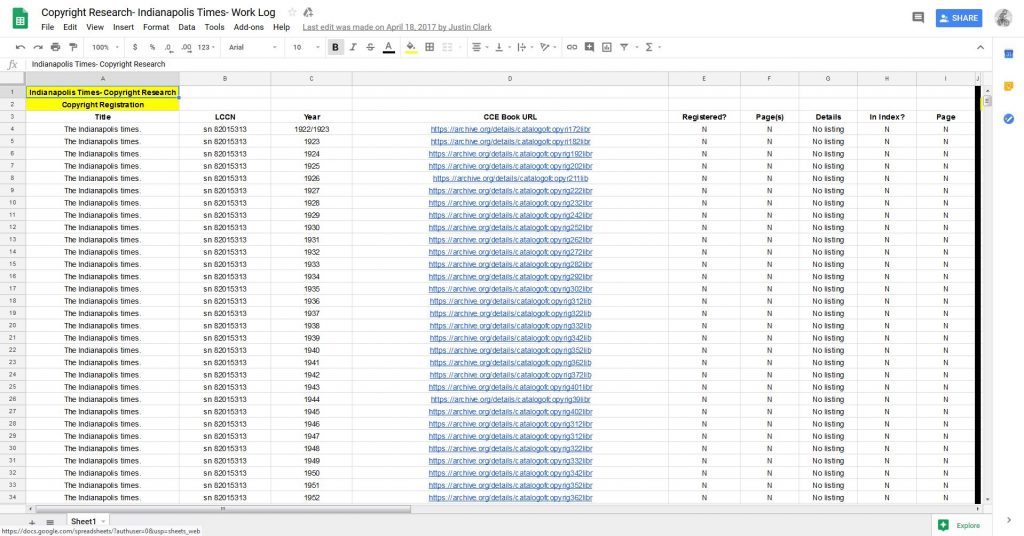Viewport: 1024px width, 536px height.
Task: Open the text color picker
Action: pyautogui.click(x=389, y=47)
